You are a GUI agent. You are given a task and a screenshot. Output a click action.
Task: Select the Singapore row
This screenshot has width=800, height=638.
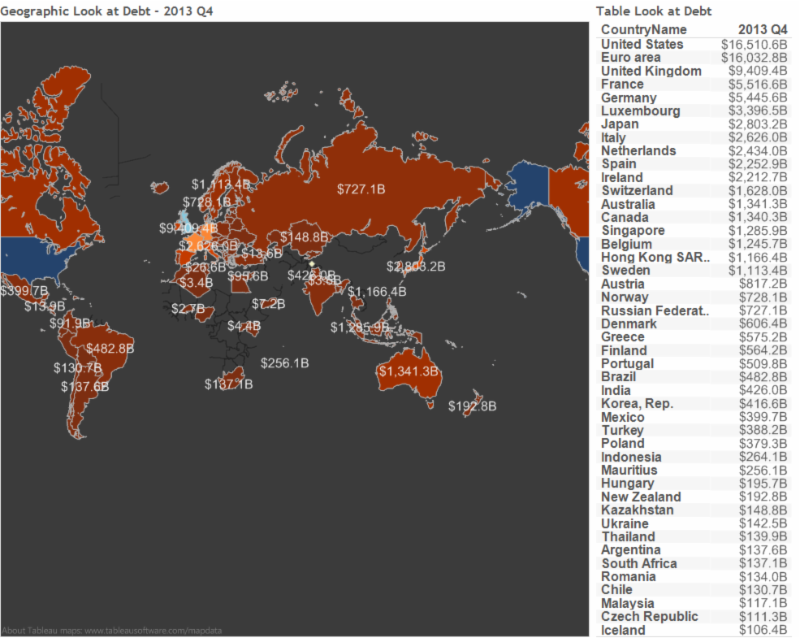[x=694, y=231]
